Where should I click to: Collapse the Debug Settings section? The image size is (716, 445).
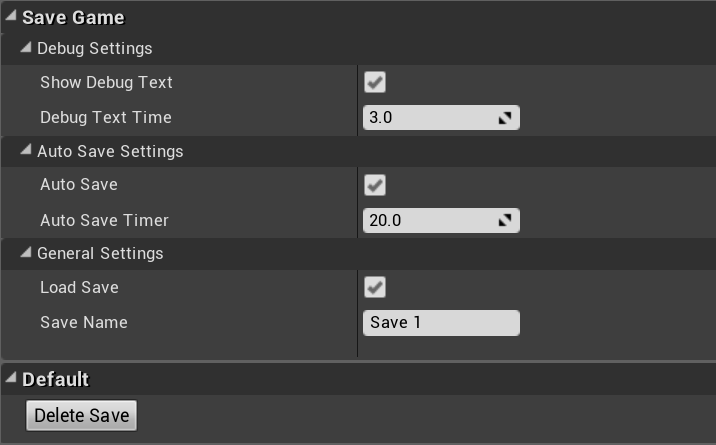(26, 47)
